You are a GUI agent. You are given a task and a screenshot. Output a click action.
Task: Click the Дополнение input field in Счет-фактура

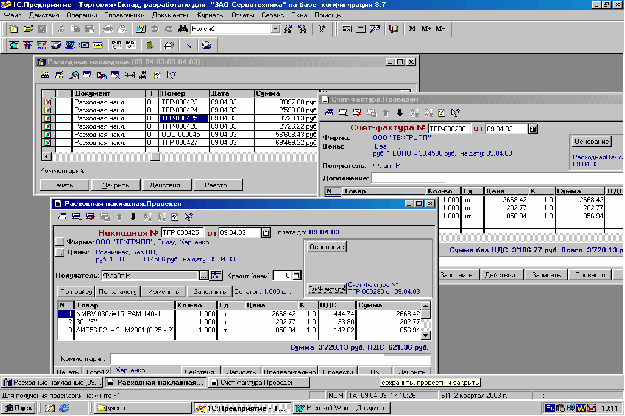(497, 178)
